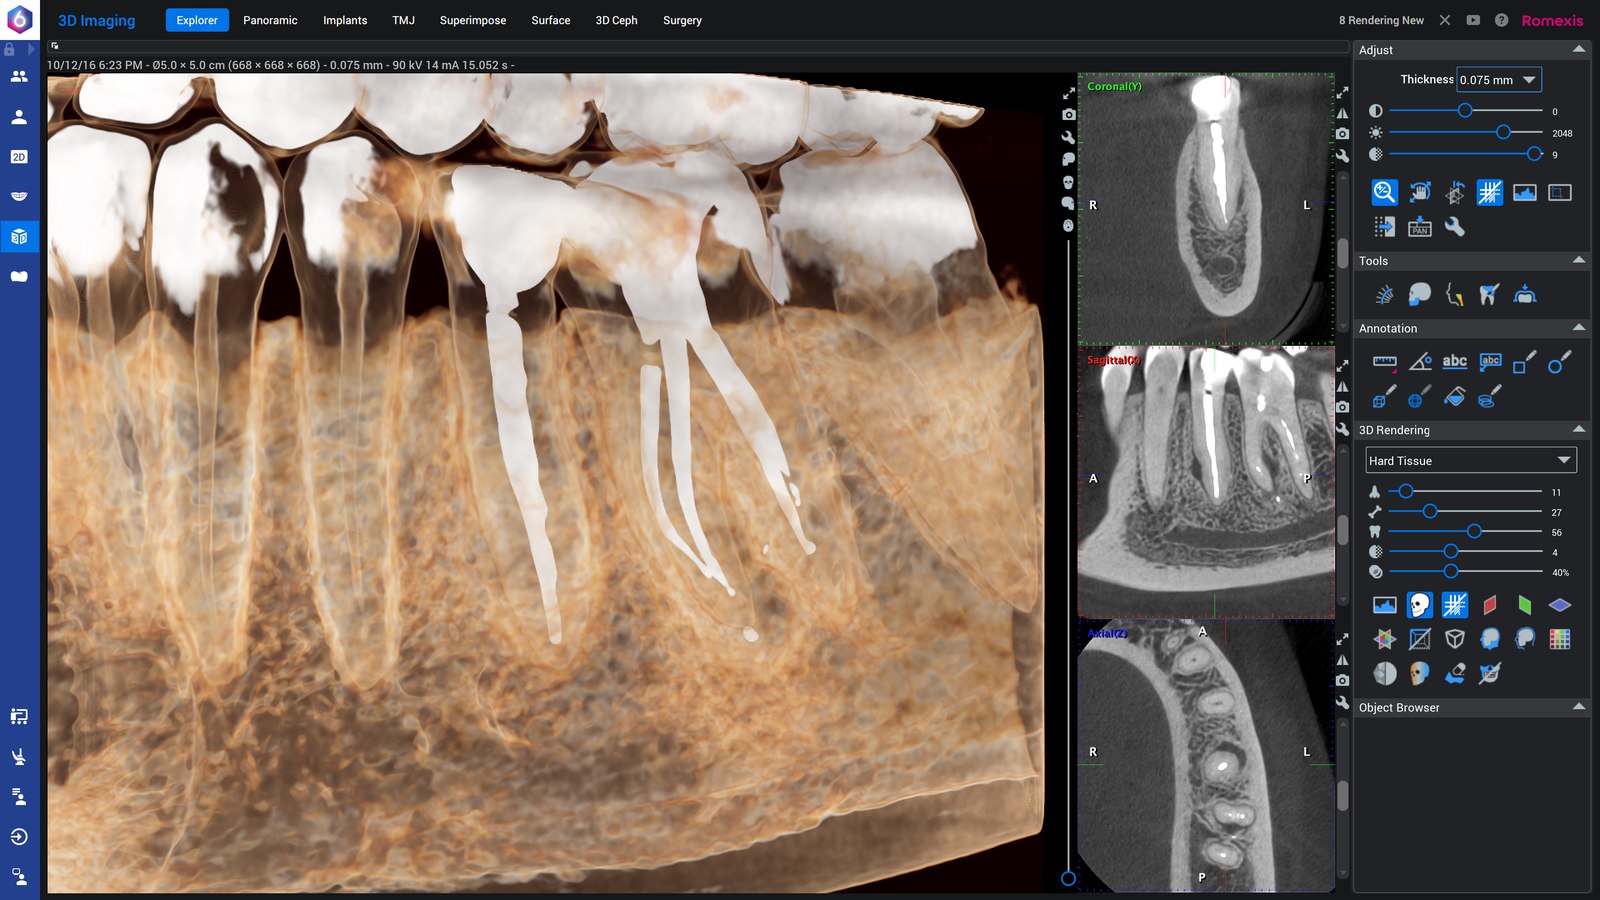This screenshot has width=1600, height=900.
Task: Open the Surgery module
Action: 682,20
